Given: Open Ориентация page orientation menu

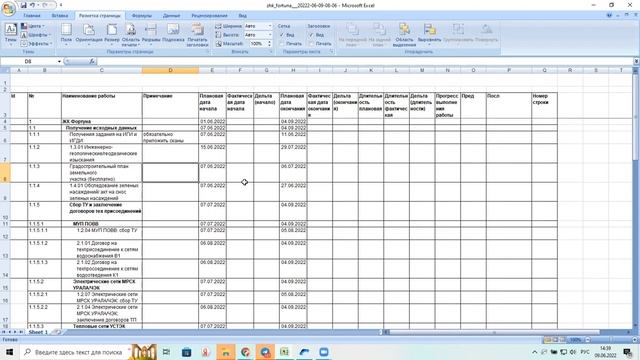Looking at the screenshot, I should tap(89, 34).
